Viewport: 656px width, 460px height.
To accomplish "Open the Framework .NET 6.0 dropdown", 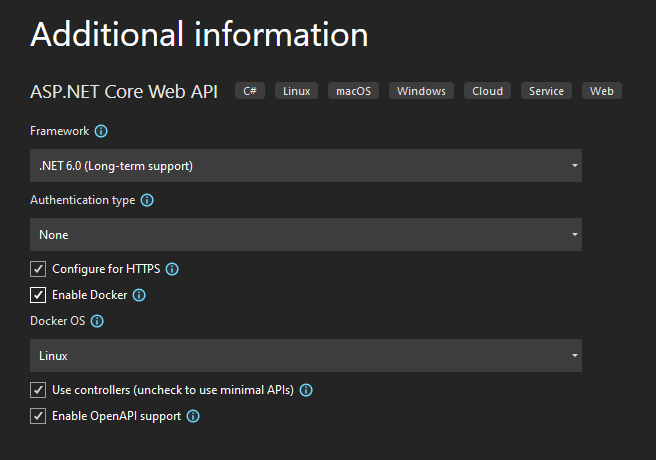I will point(306,166).
